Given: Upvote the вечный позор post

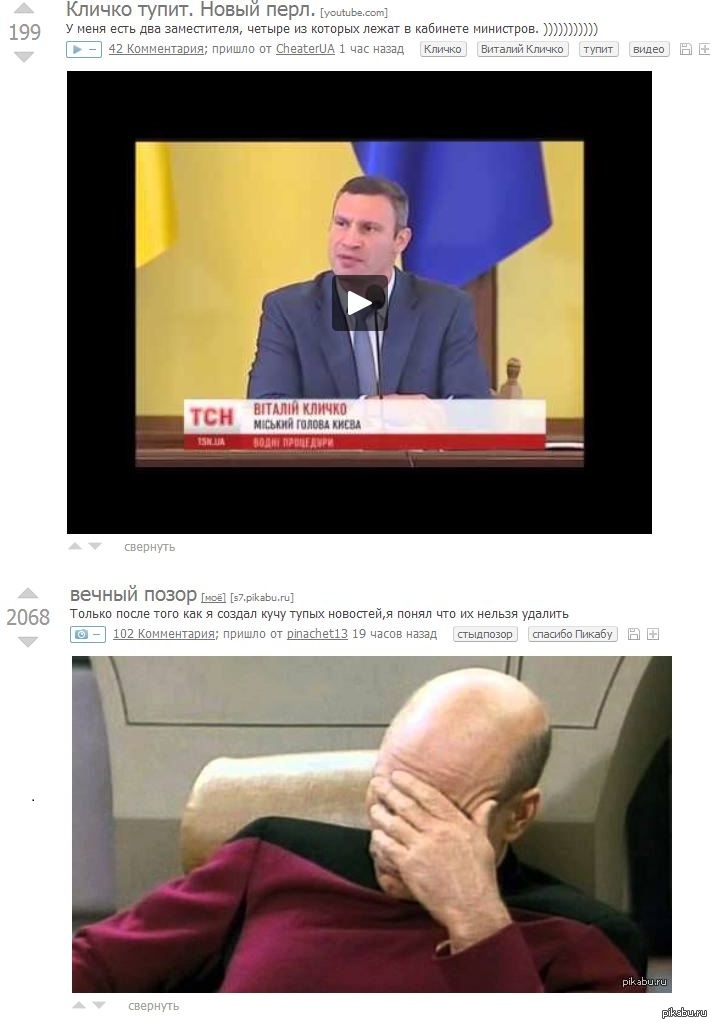Looking at the screenshot, I should (28, 593).
